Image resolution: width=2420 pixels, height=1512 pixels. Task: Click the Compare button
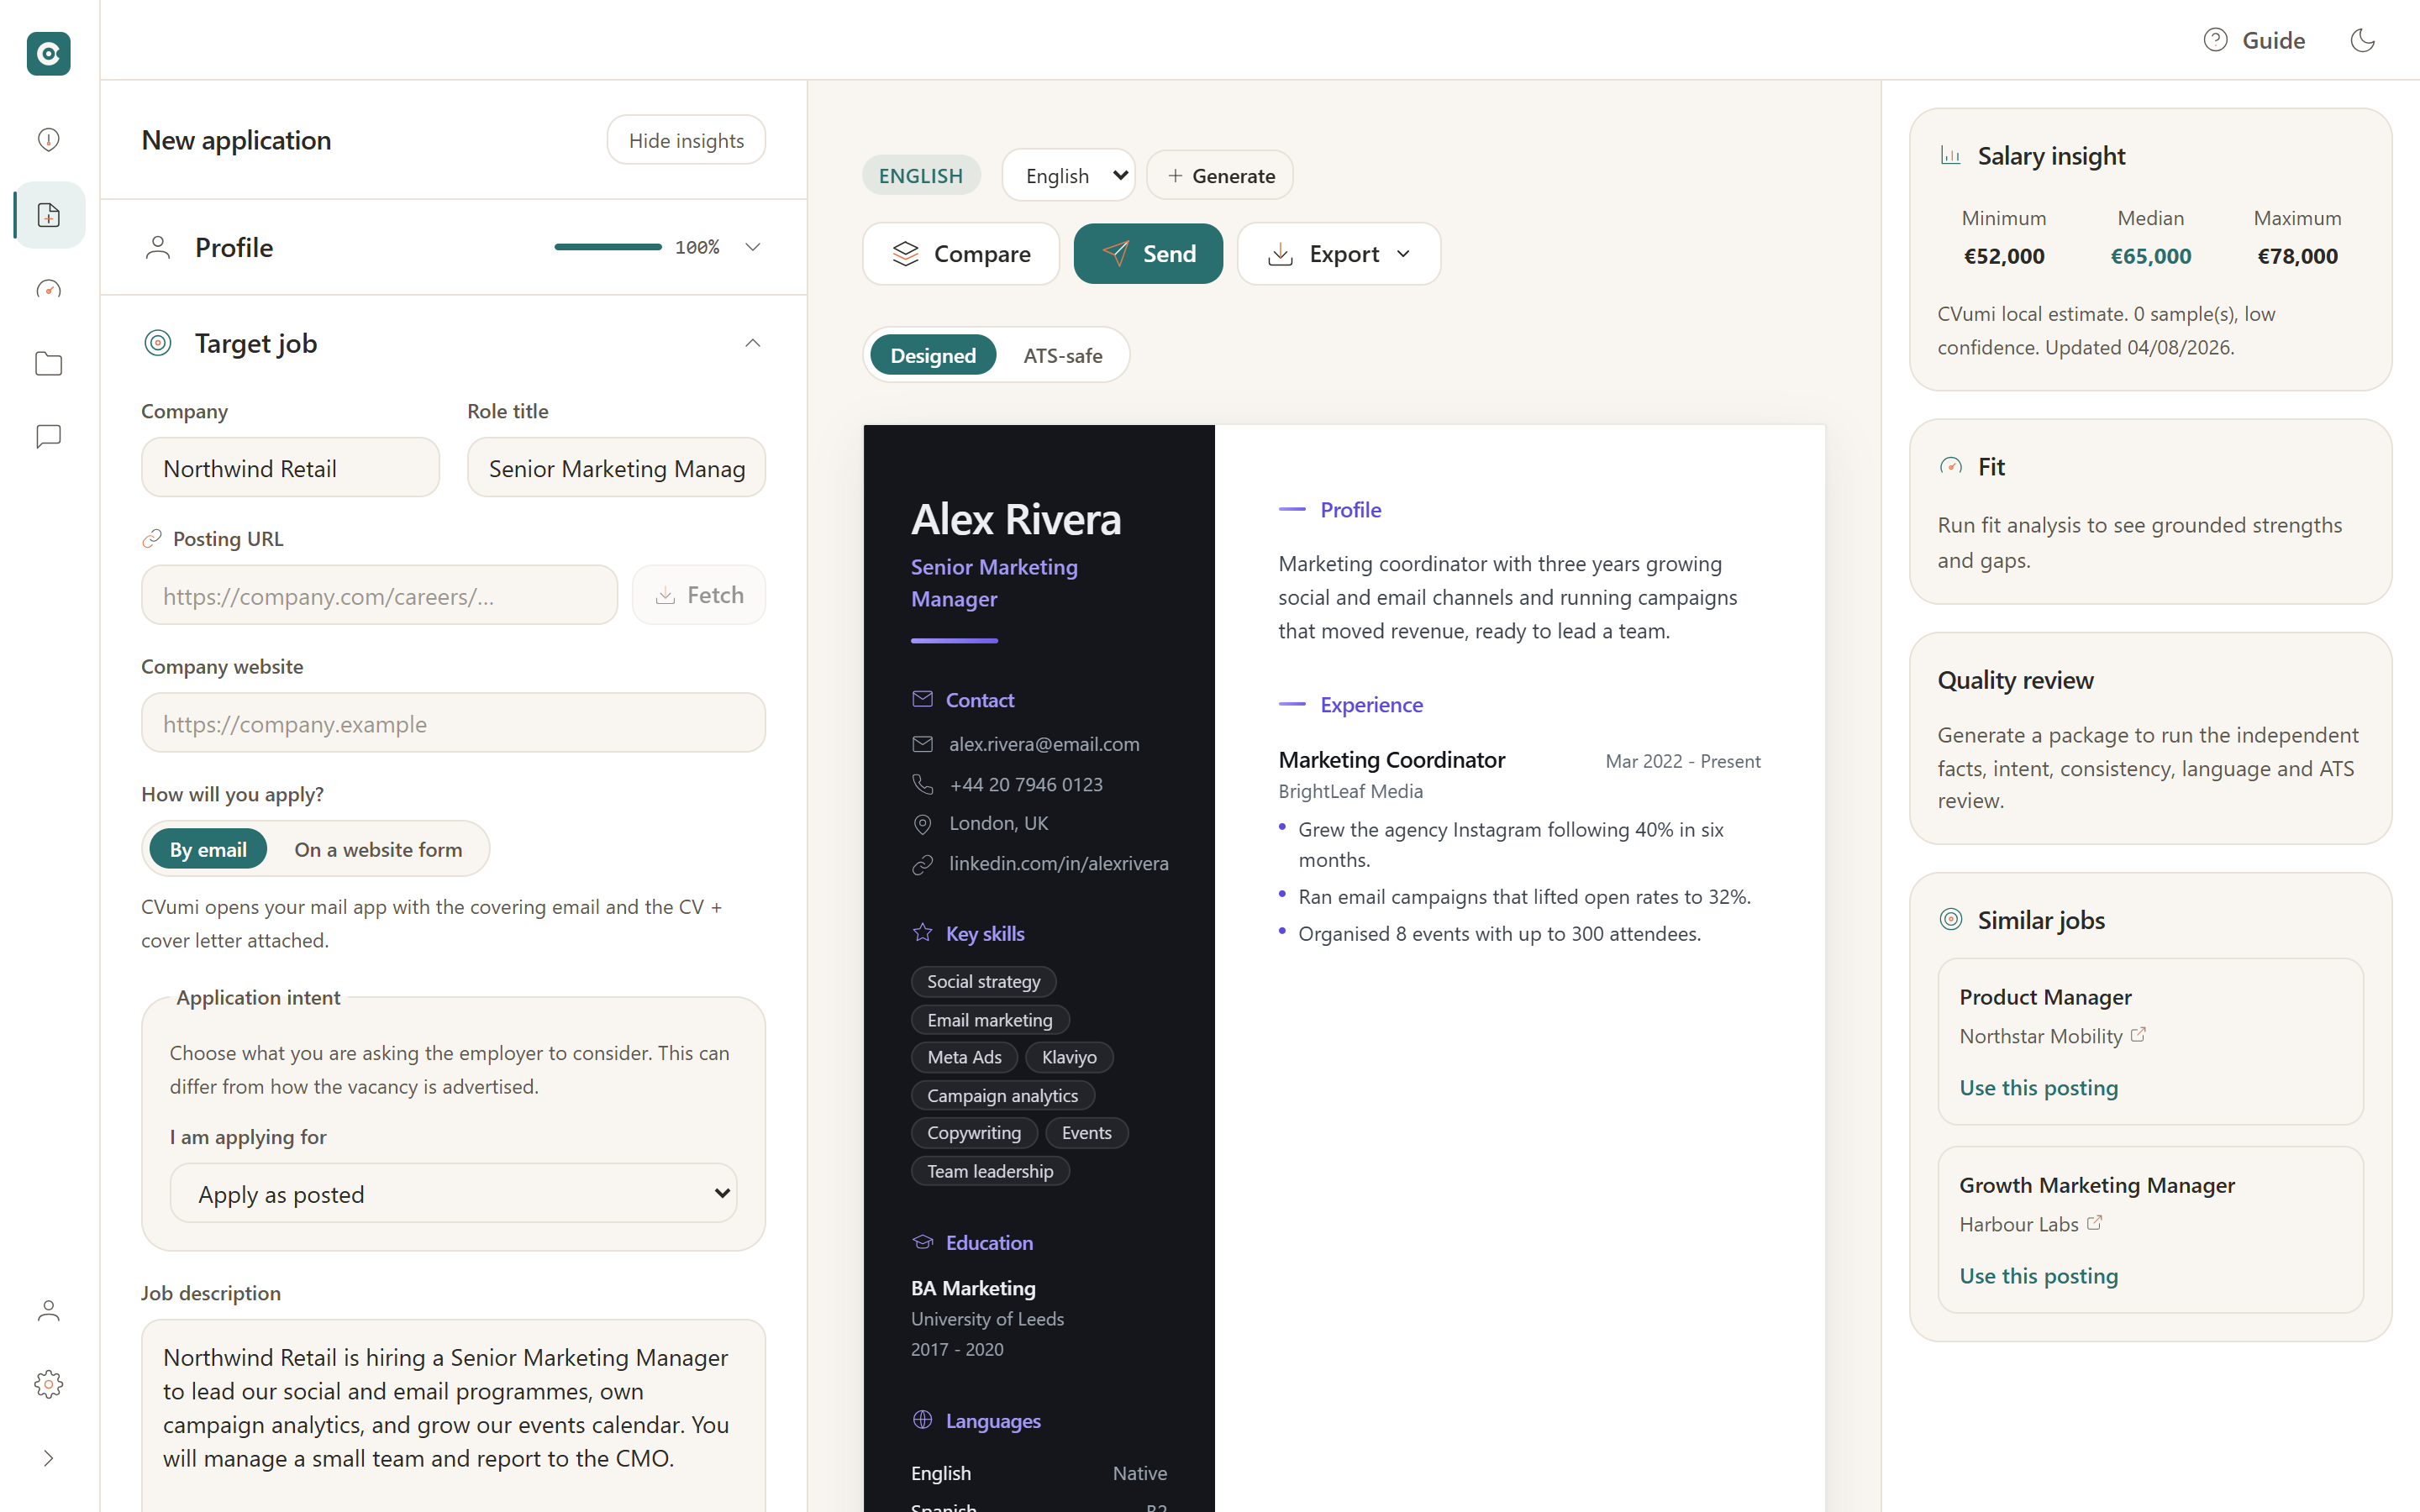(x=961, y=254)
